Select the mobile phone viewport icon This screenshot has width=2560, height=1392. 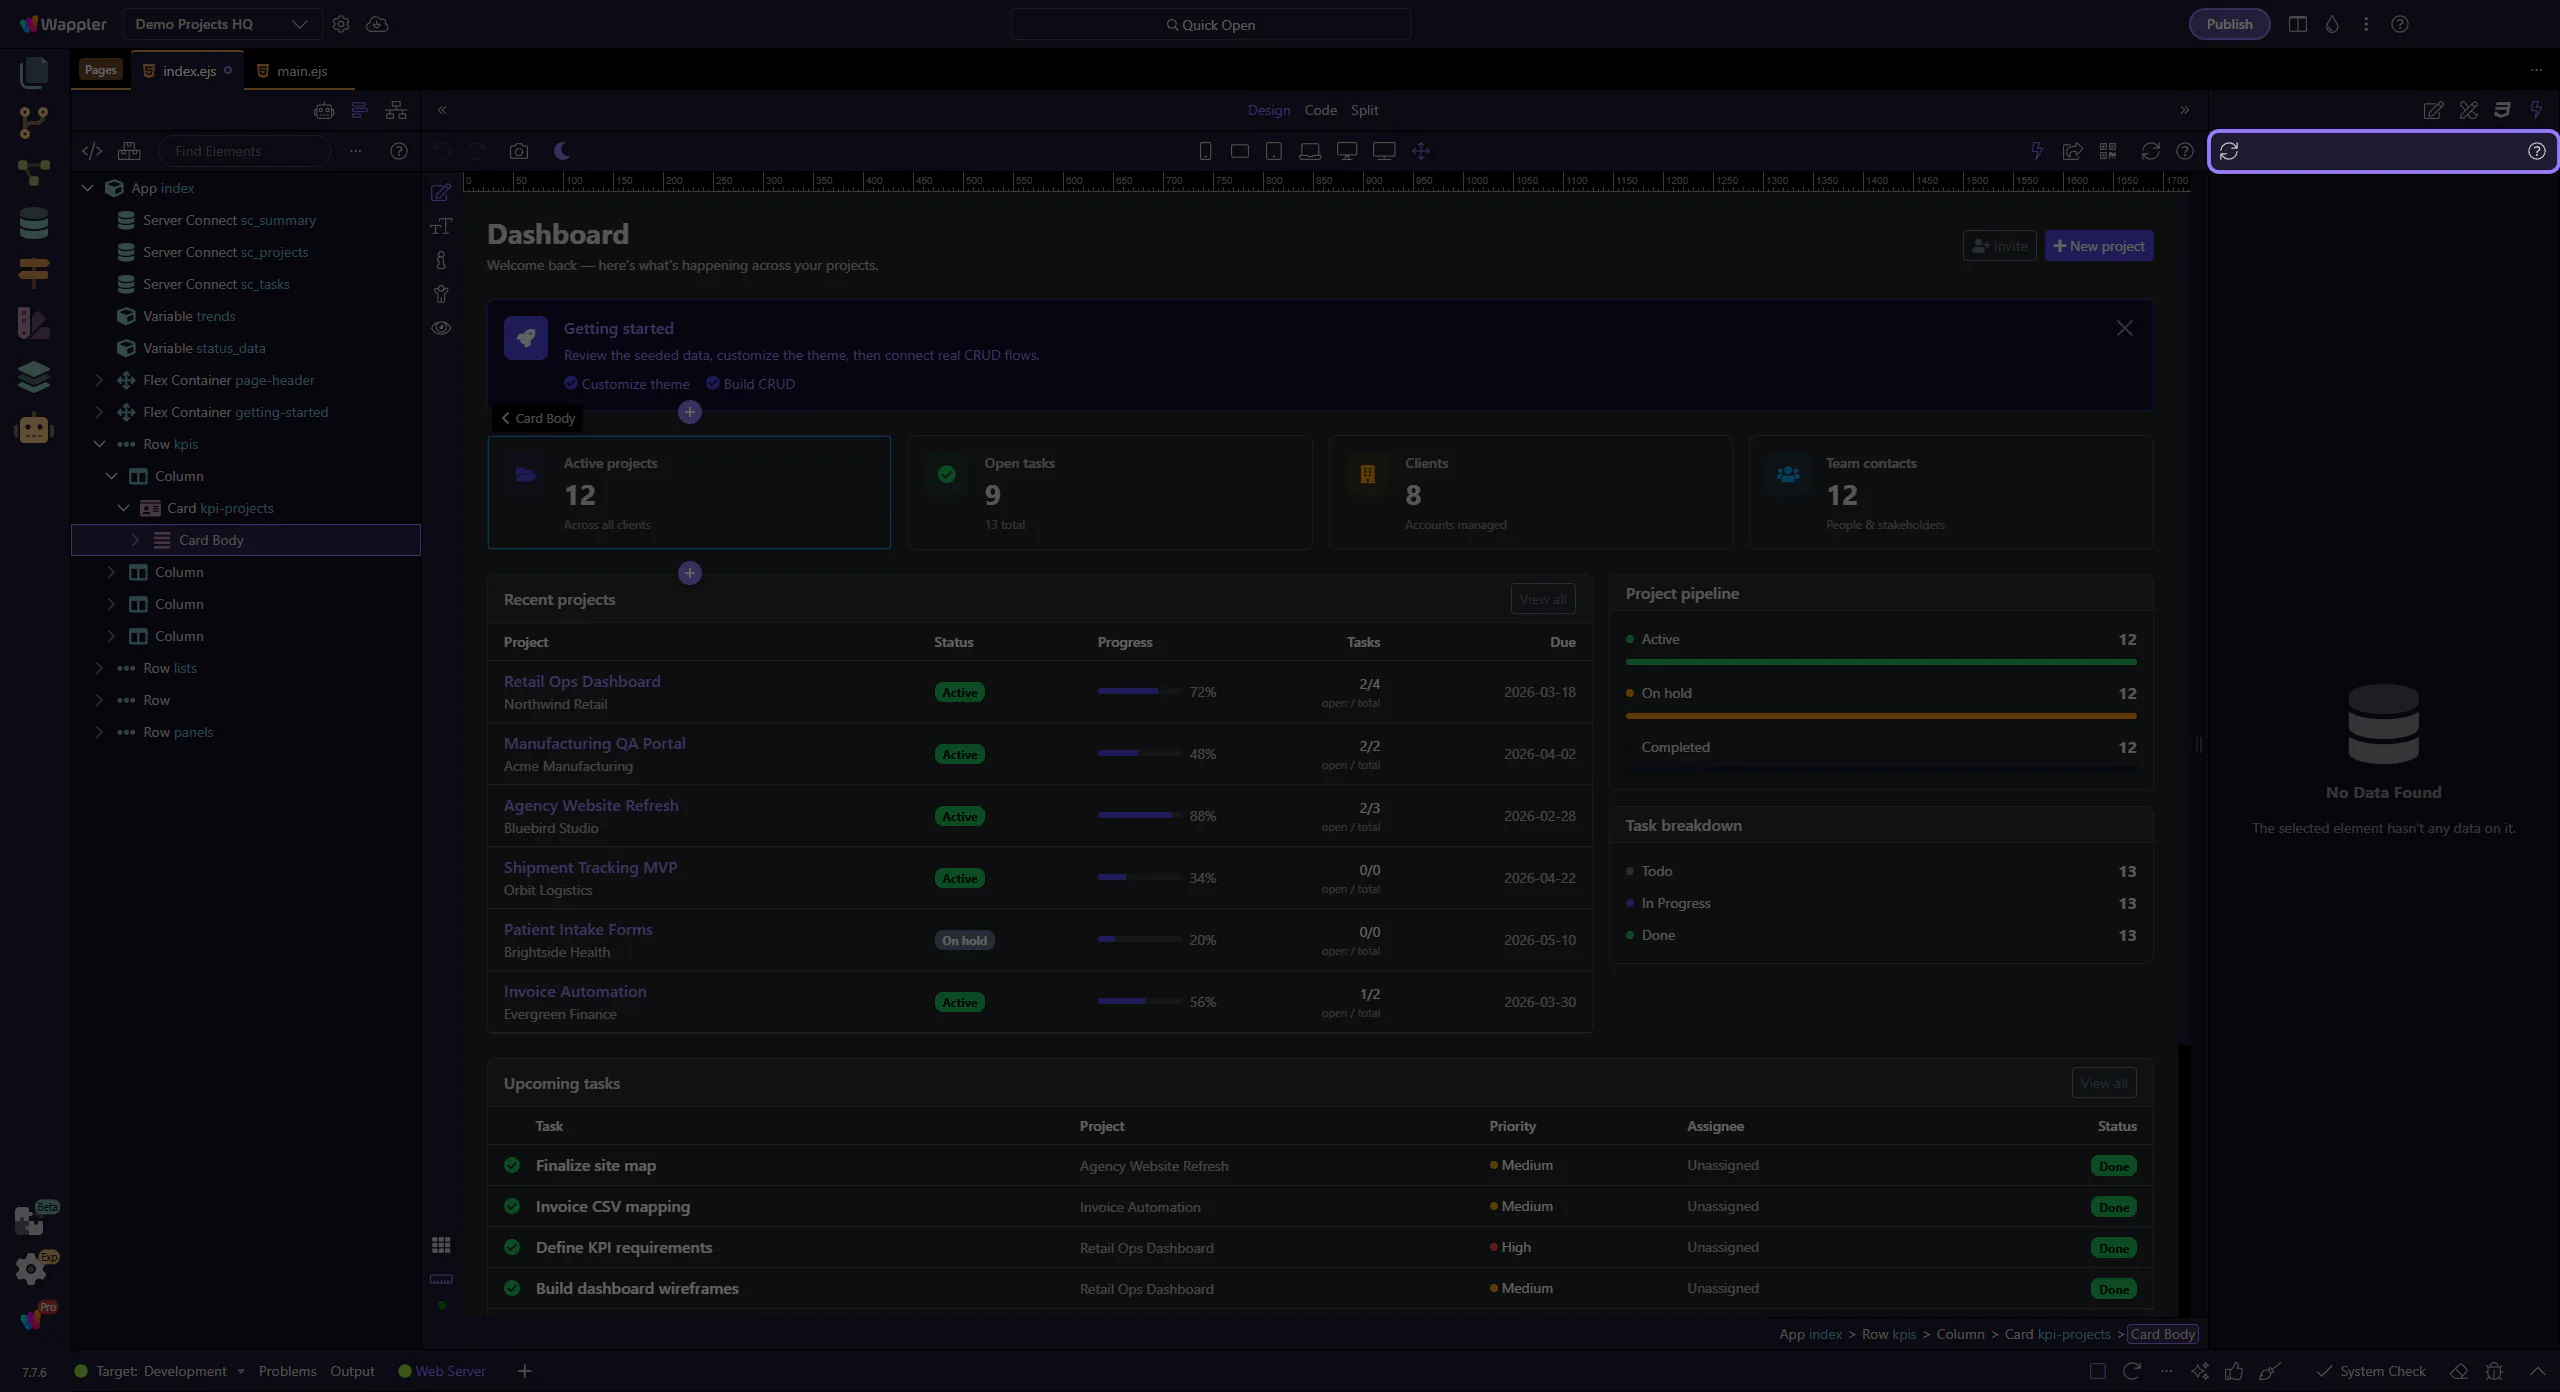click(1205, 151)
